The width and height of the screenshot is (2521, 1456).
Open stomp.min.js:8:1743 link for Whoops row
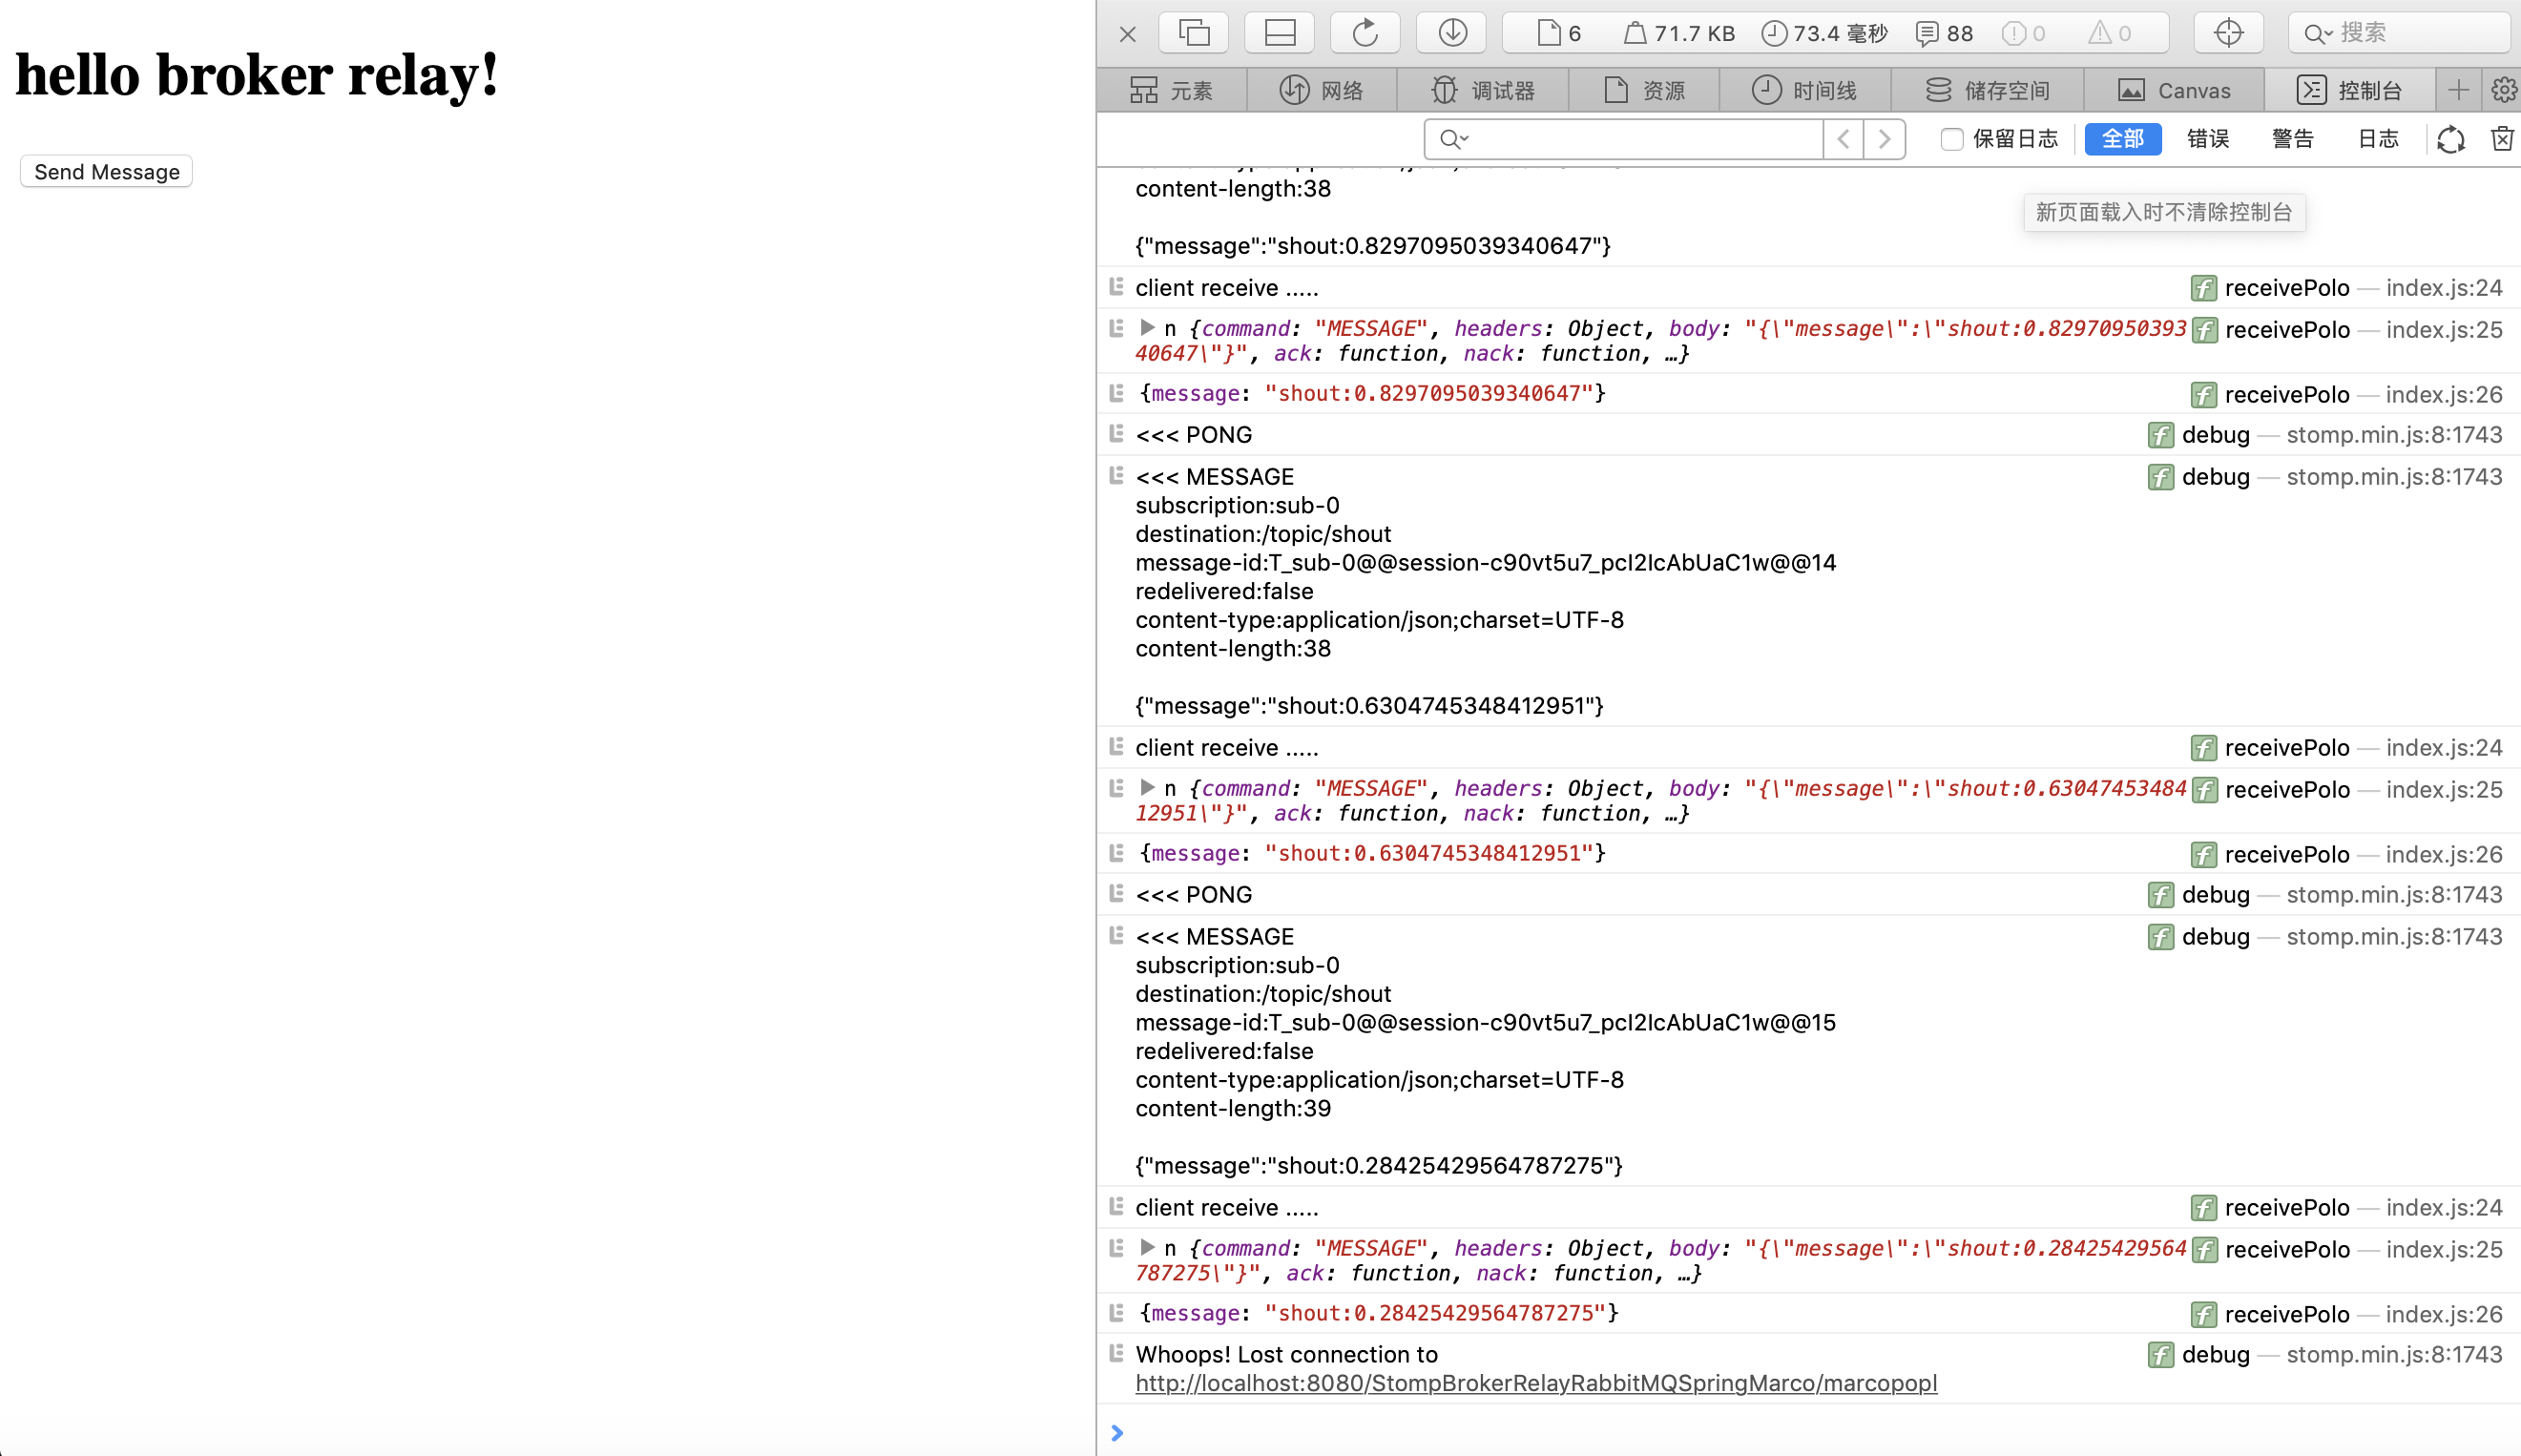(2394, 1355)
